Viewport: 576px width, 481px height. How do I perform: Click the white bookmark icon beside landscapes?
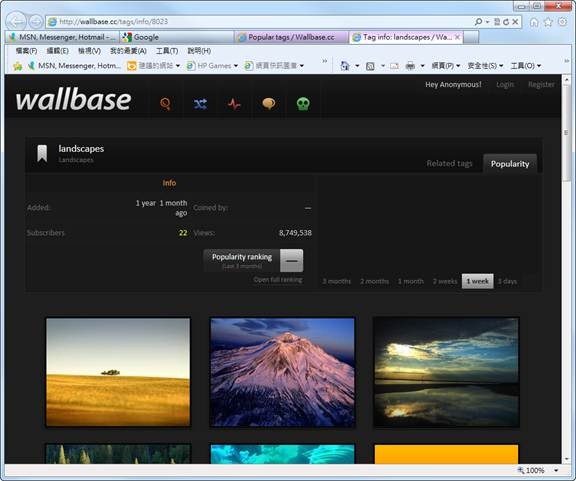[x=42, y=153]
